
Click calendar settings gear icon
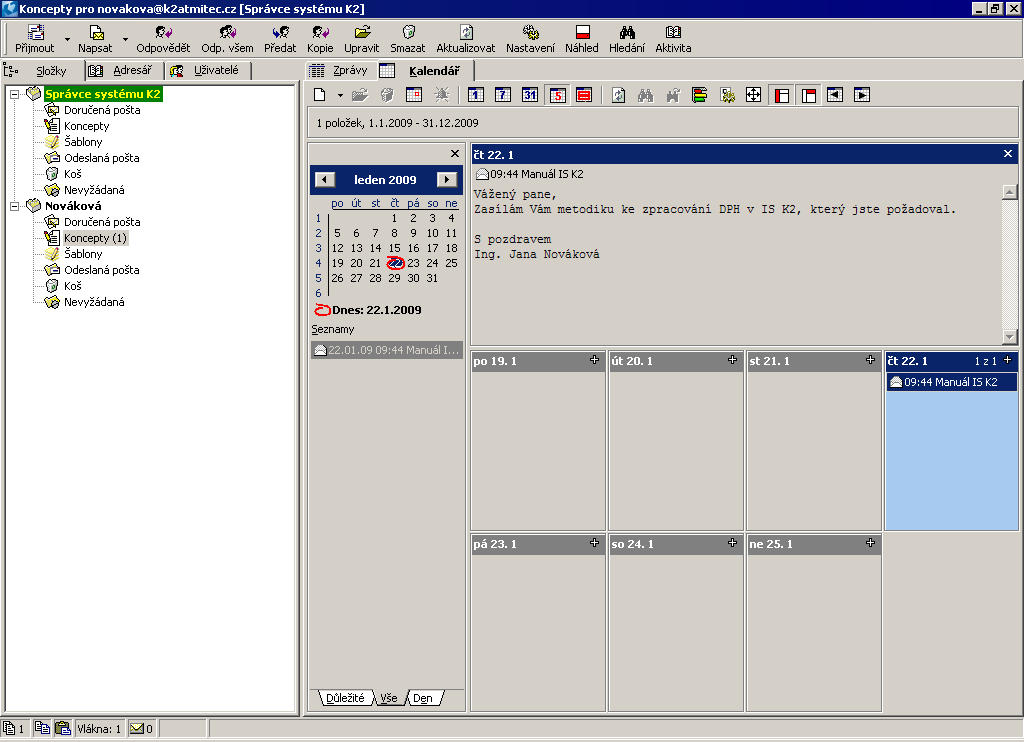(x=727, y=95)
